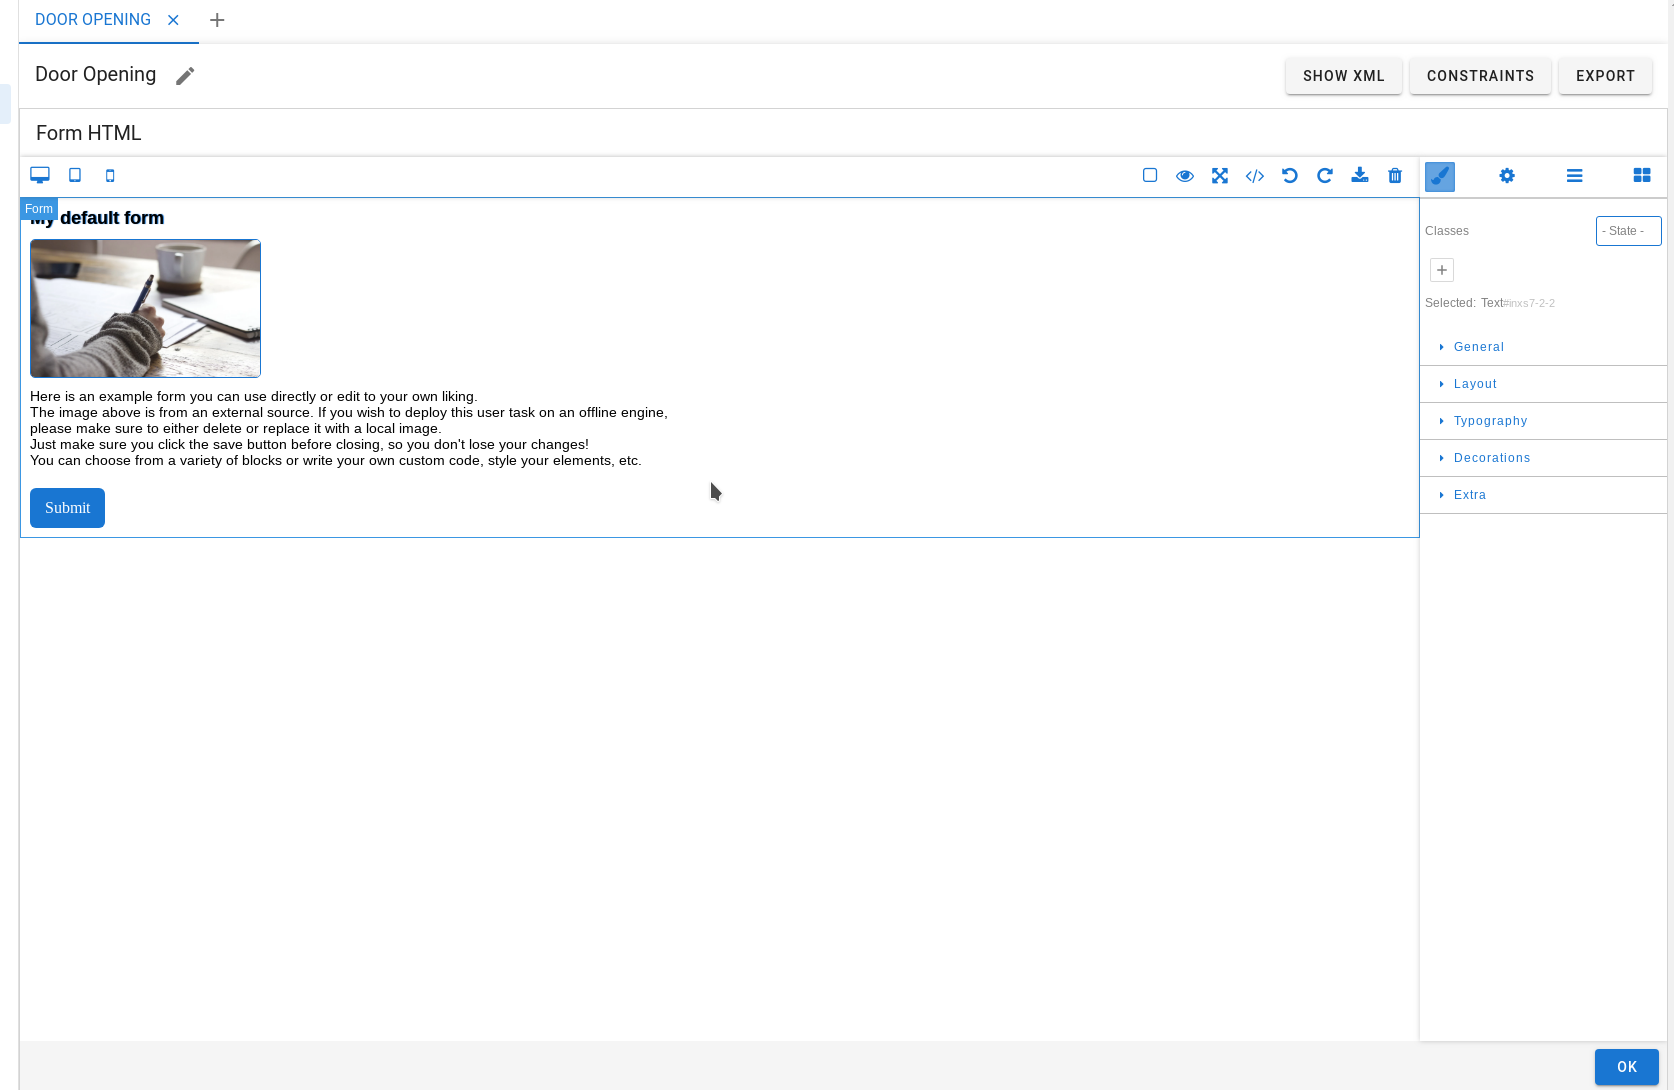Click the SHOW XML button
Screen dimensions: 1674x1090
(1343, 76)
